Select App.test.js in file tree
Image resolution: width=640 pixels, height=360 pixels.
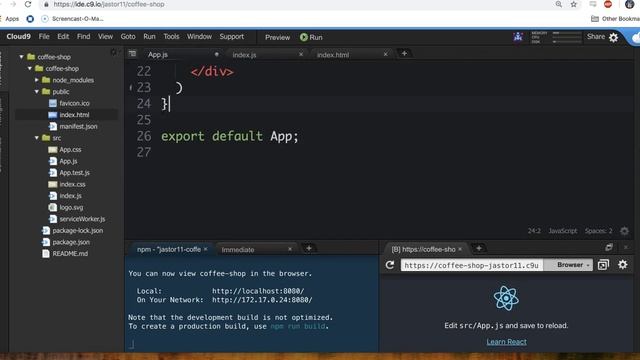pos(74,173)
